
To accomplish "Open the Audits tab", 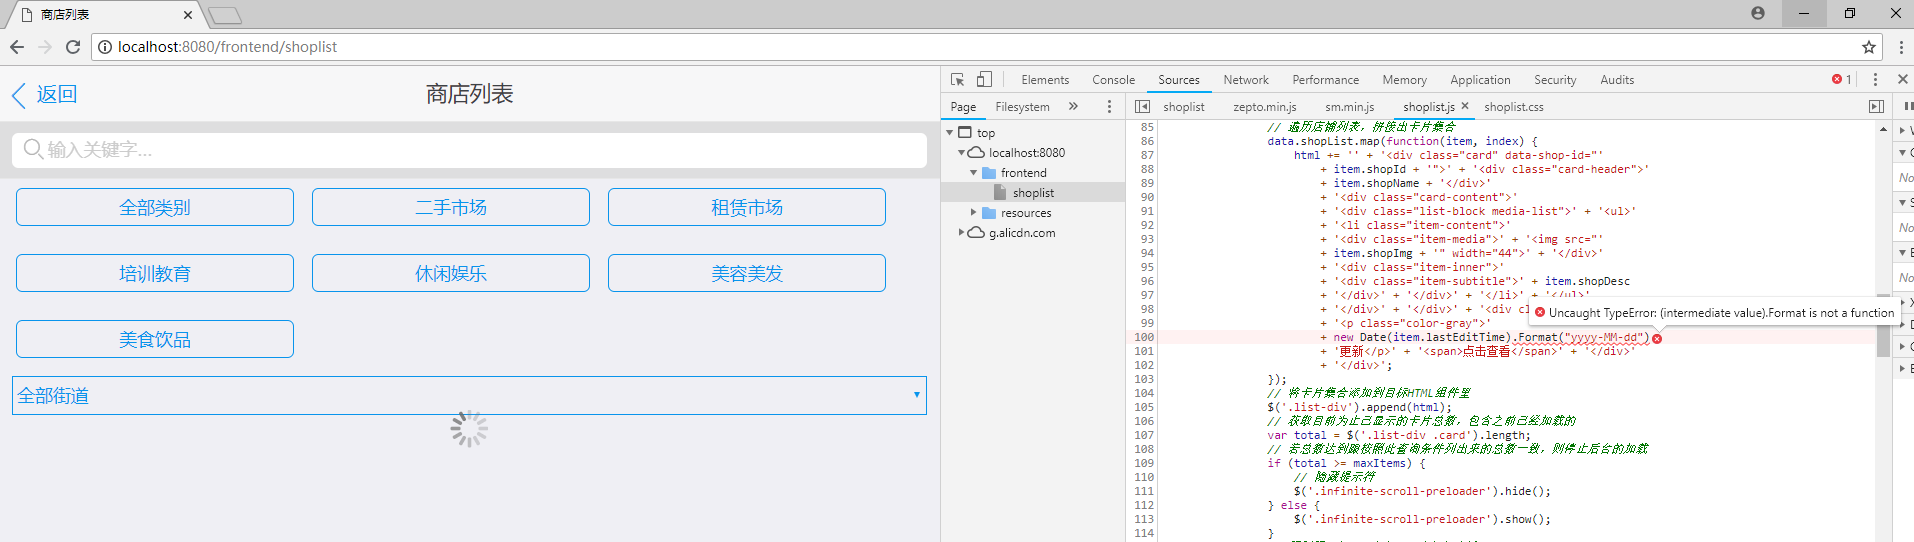I will [1617, 80].
